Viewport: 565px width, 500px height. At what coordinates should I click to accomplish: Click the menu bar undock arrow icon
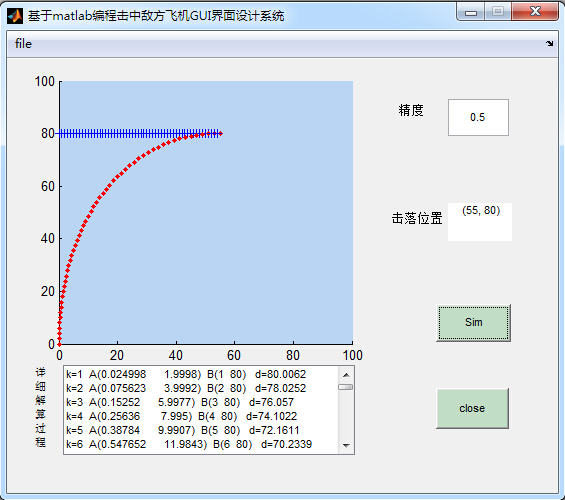[x=549, y=44]
